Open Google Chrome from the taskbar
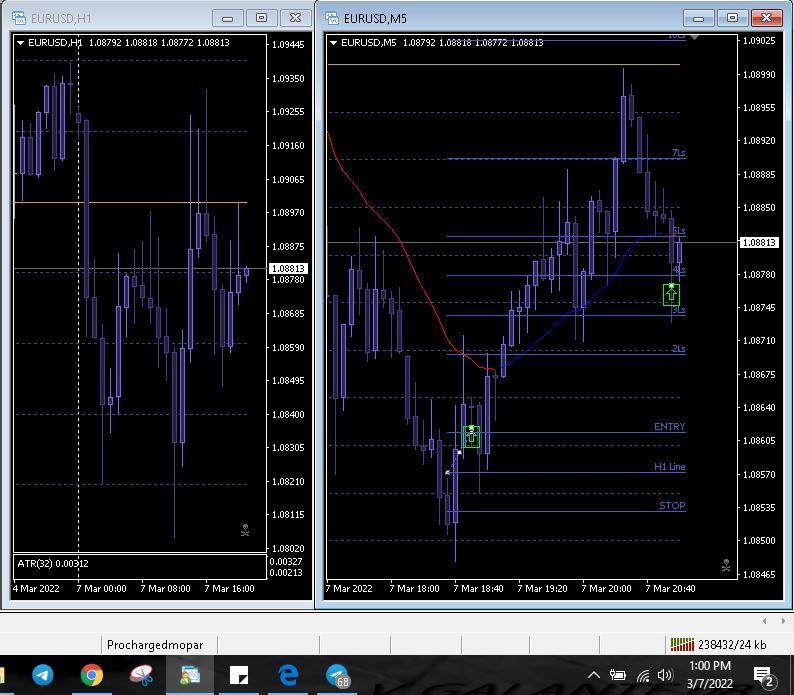This screenshot has width=794, height=695. click(92, 676)
